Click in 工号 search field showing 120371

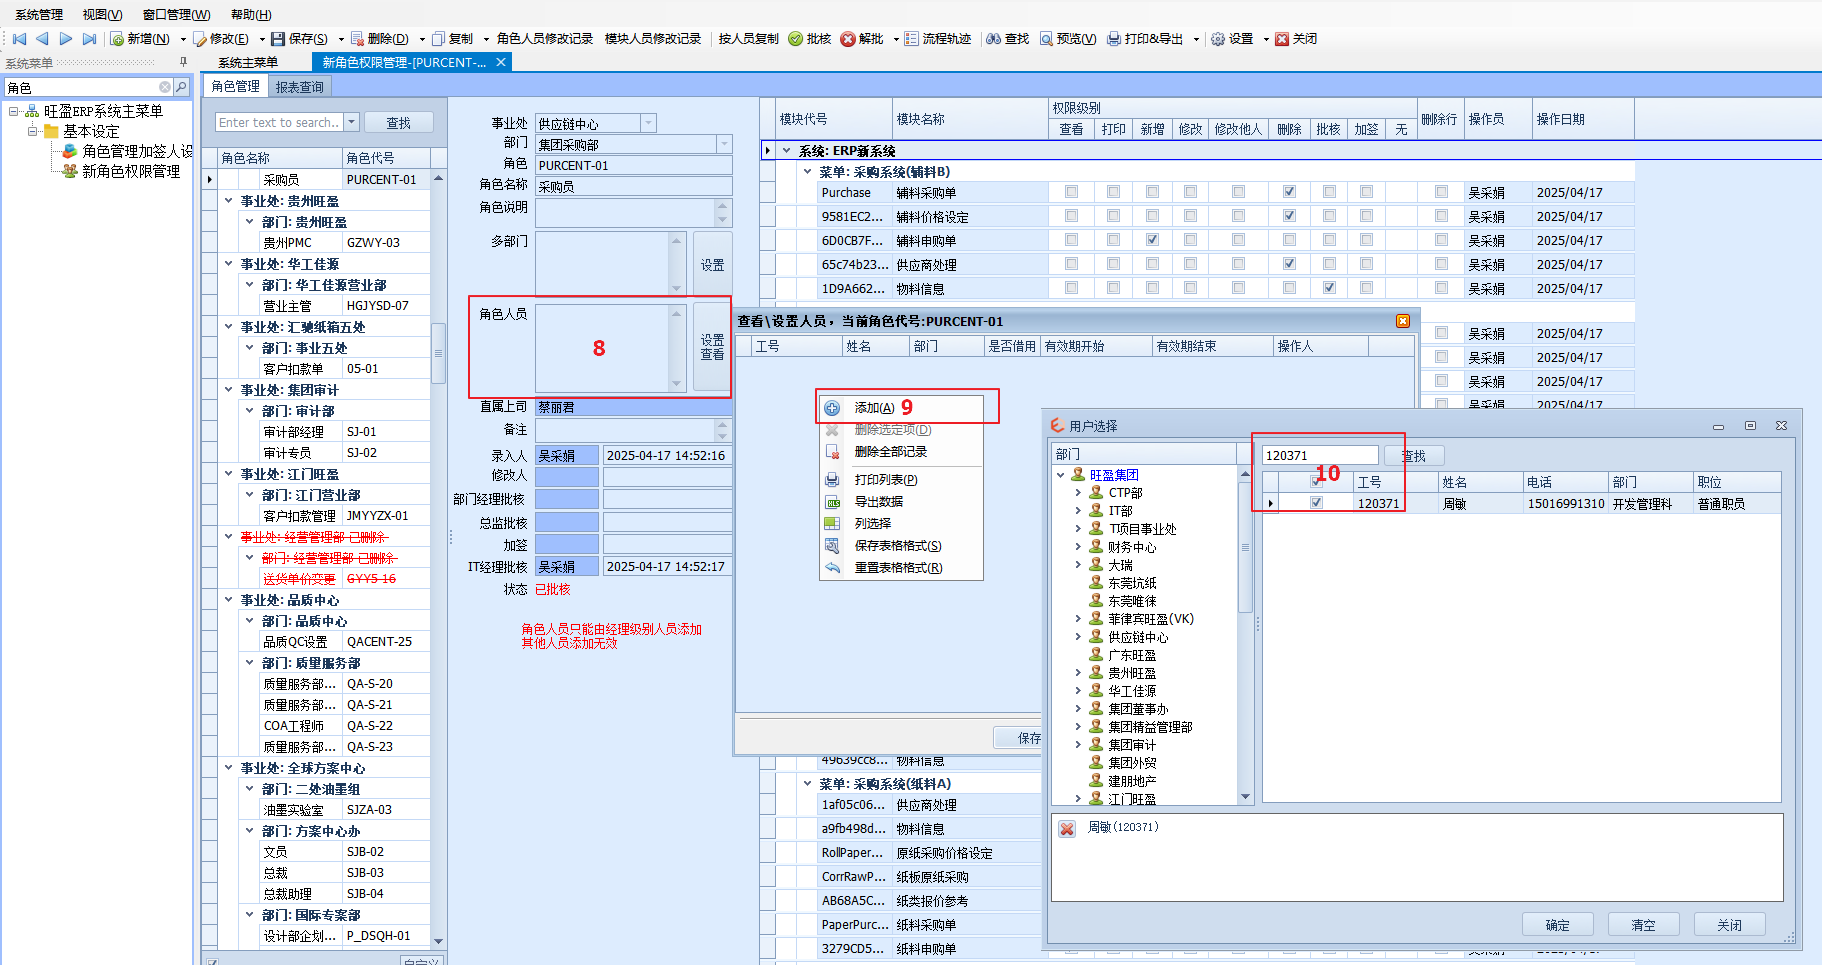pyautogui.click(x=1320, y=455)
